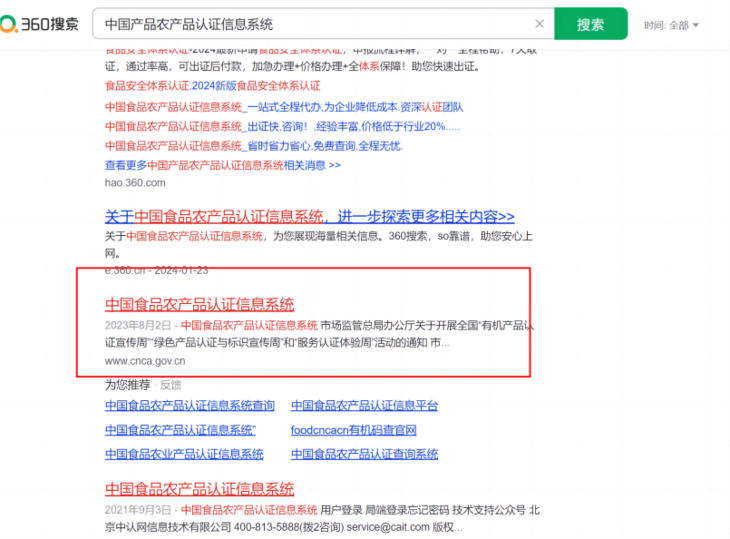
Task: Click inside the search input field
Action: [x=310, y=24]
